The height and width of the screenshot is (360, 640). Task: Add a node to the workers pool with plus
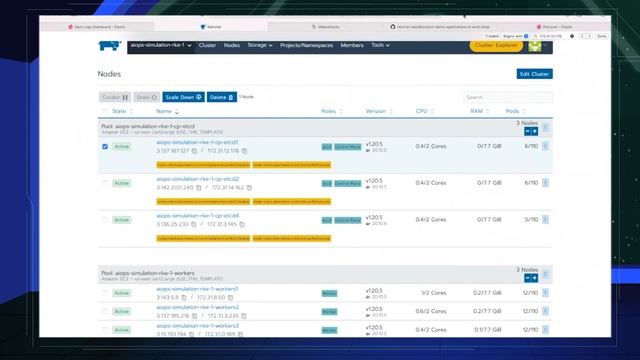pos(534,278)
